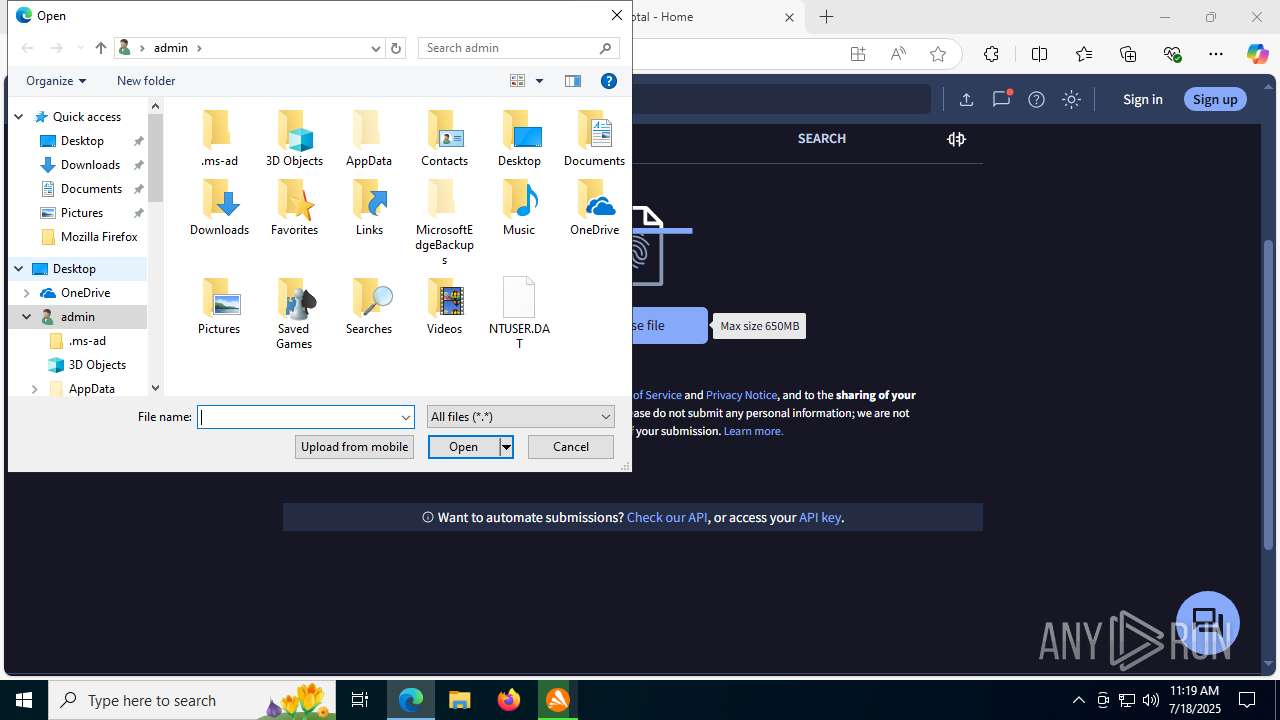Screen dimensions: 1280x720
Task: Go up one folder level
Action: [x=100, y=48]
